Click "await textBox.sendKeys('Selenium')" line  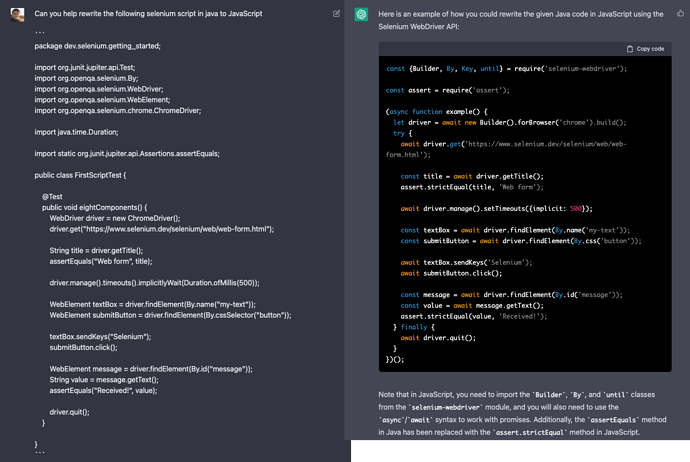coord(466,263)
